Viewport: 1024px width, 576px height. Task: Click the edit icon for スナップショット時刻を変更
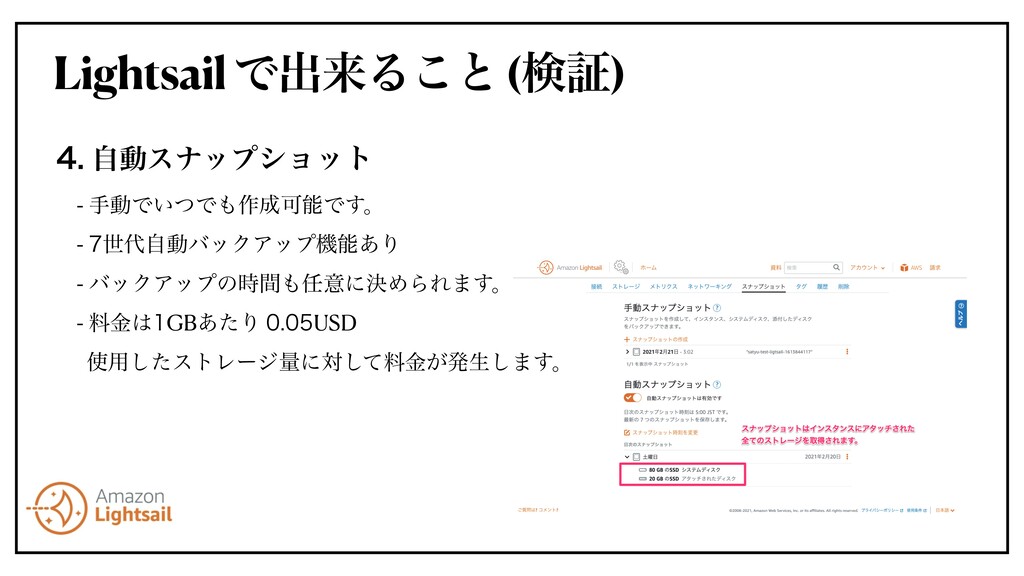pos(627,432)
